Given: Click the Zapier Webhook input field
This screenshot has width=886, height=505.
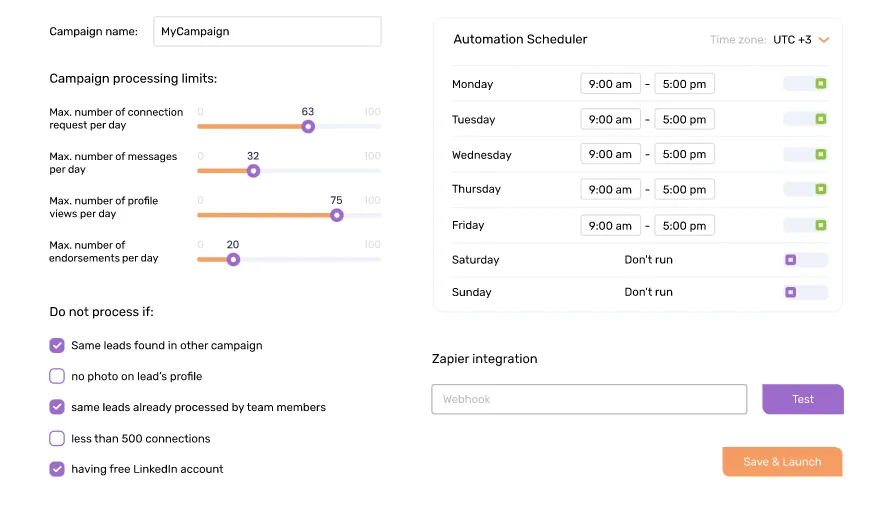Looking at the screenshot, I should tap(589, 399).
